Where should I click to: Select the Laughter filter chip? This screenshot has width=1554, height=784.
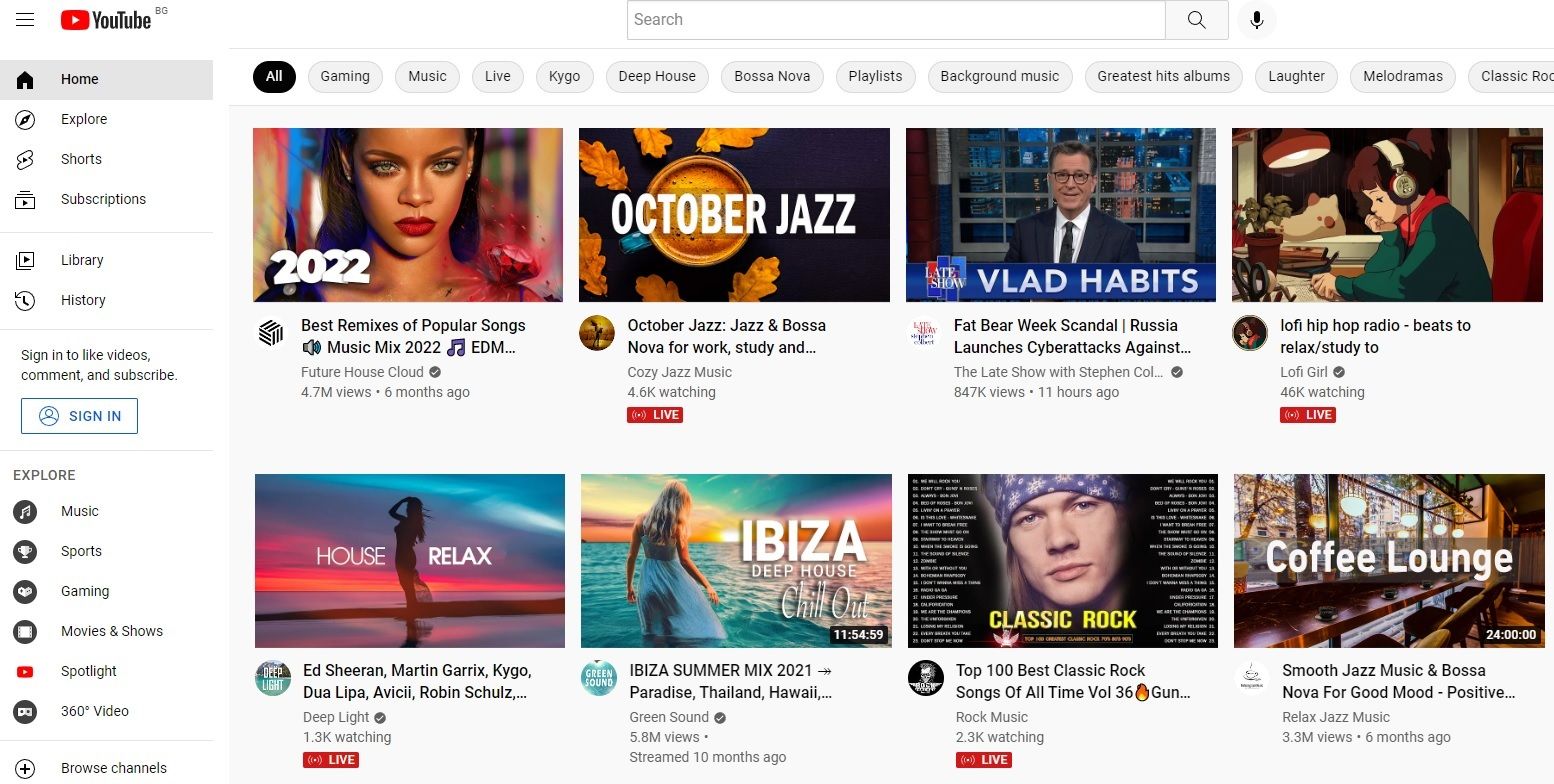pos(1297,77)
